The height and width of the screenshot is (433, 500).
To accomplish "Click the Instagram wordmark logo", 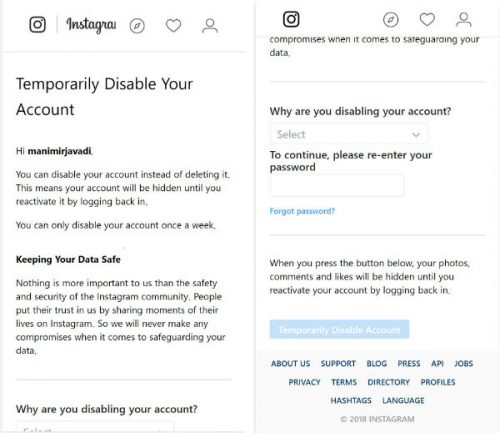I will [x=91, y=25].
